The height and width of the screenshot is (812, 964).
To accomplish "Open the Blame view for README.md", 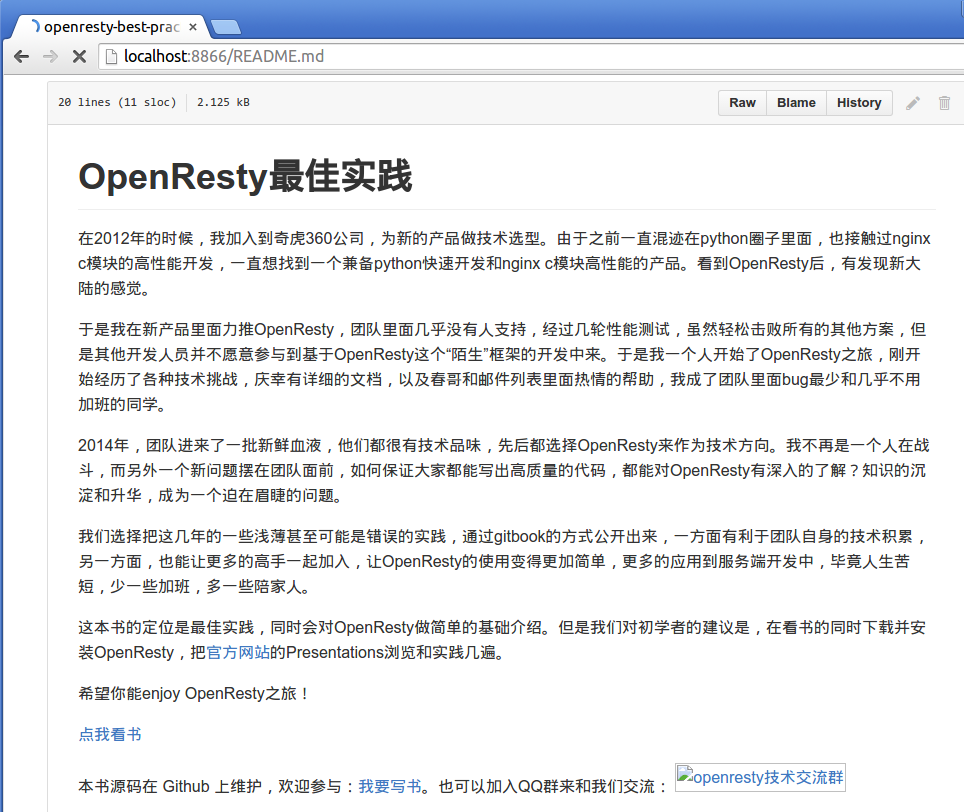I will pos(796,102).
